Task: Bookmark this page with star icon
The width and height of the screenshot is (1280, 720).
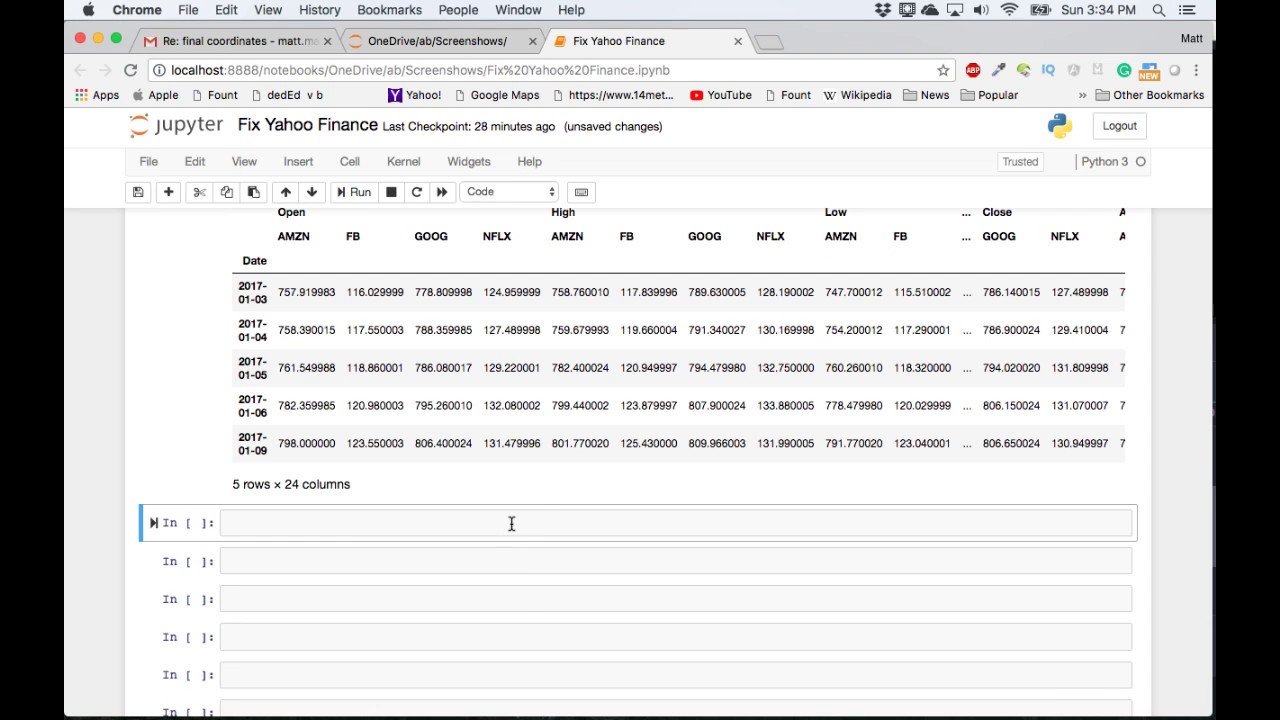Action: click(943, 70)
